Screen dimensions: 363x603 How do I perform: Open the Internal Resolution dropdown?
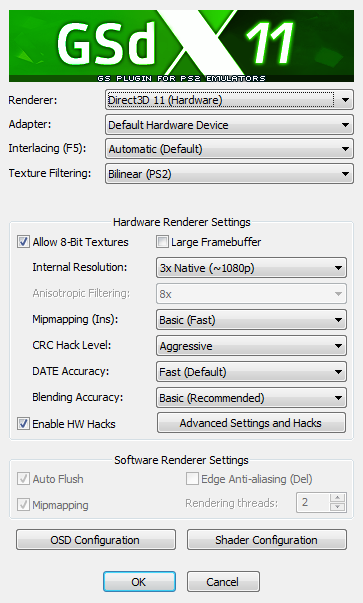[x=251, y=268]
